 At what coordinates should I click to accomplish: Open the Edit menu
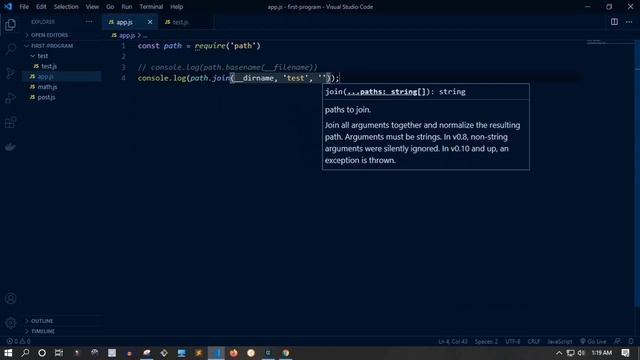pyautogui.click(x=41, y=7)
